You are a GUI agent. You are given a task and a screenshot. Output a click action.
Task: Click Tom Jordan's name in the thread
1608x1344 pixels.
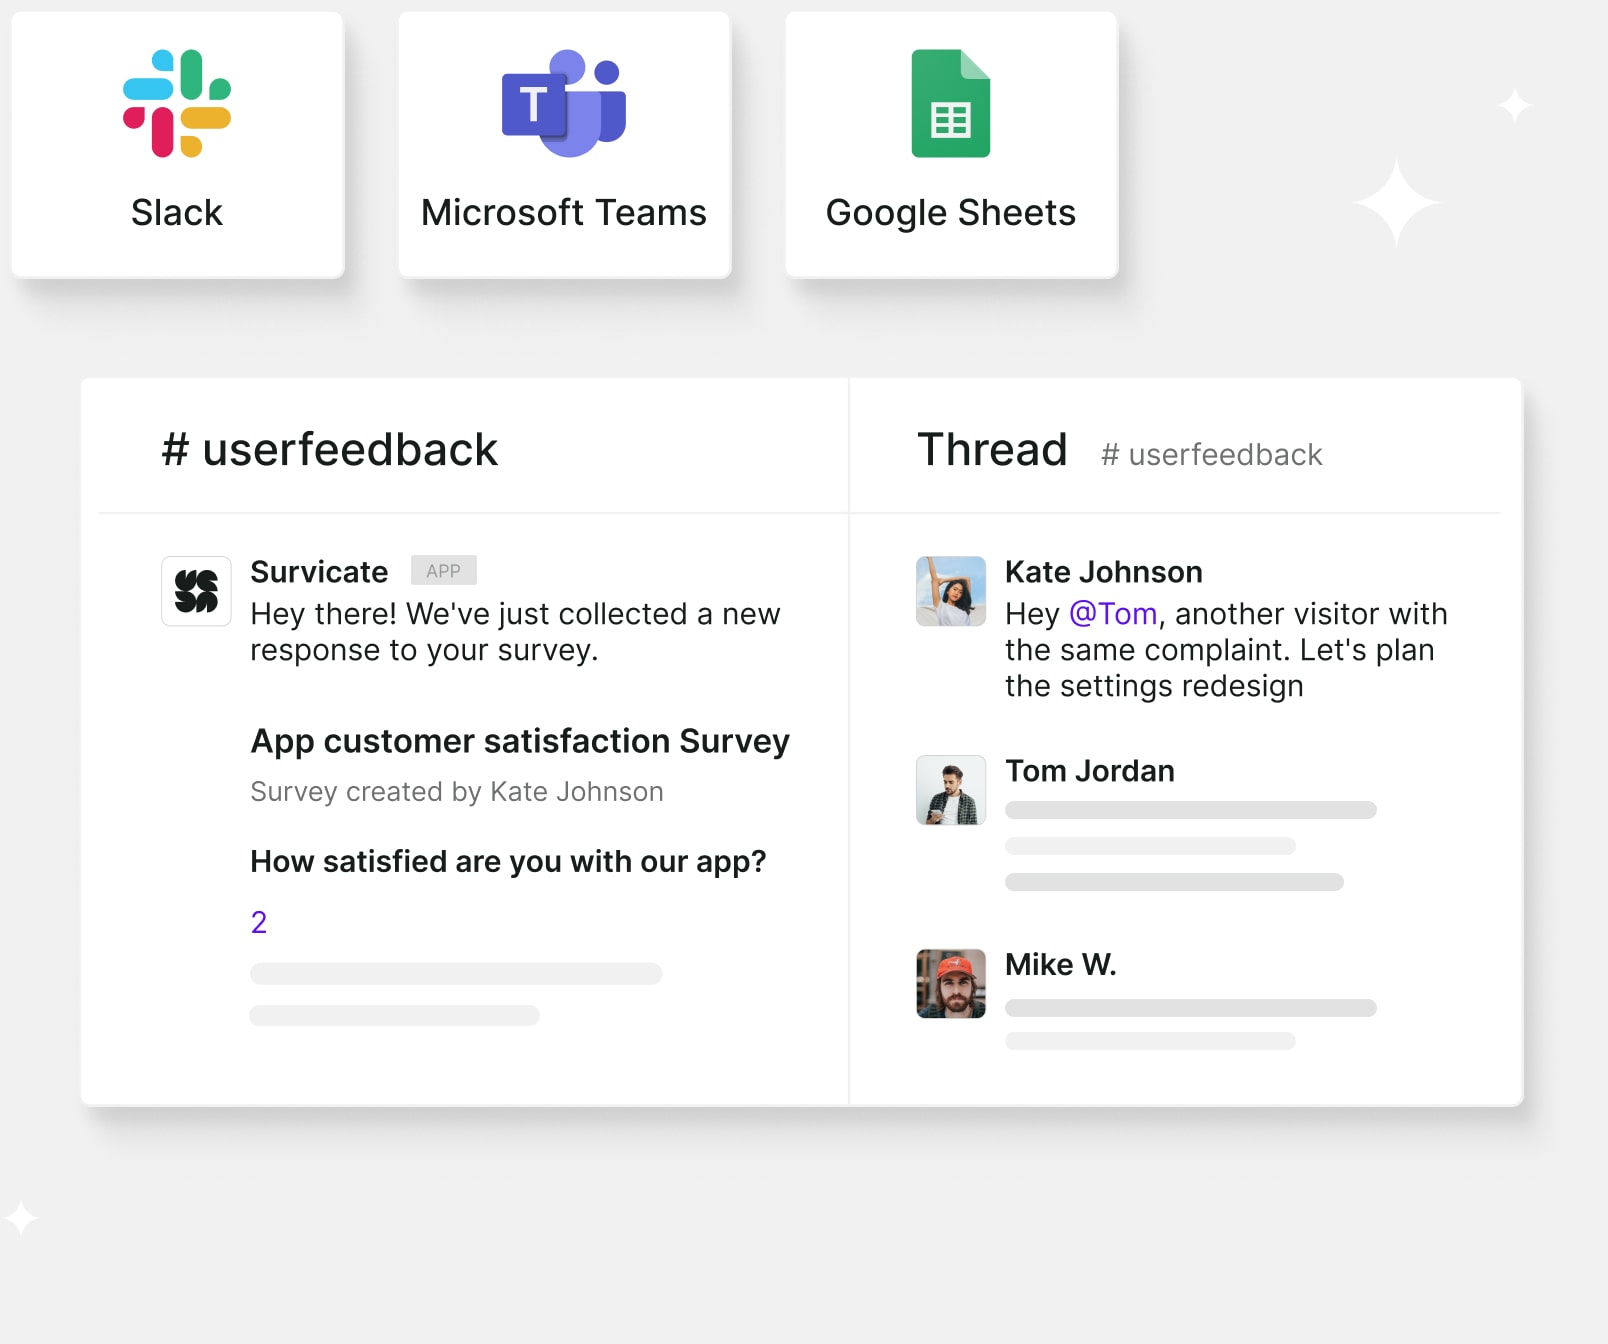pyautogui.click(x=1090, y=771)
